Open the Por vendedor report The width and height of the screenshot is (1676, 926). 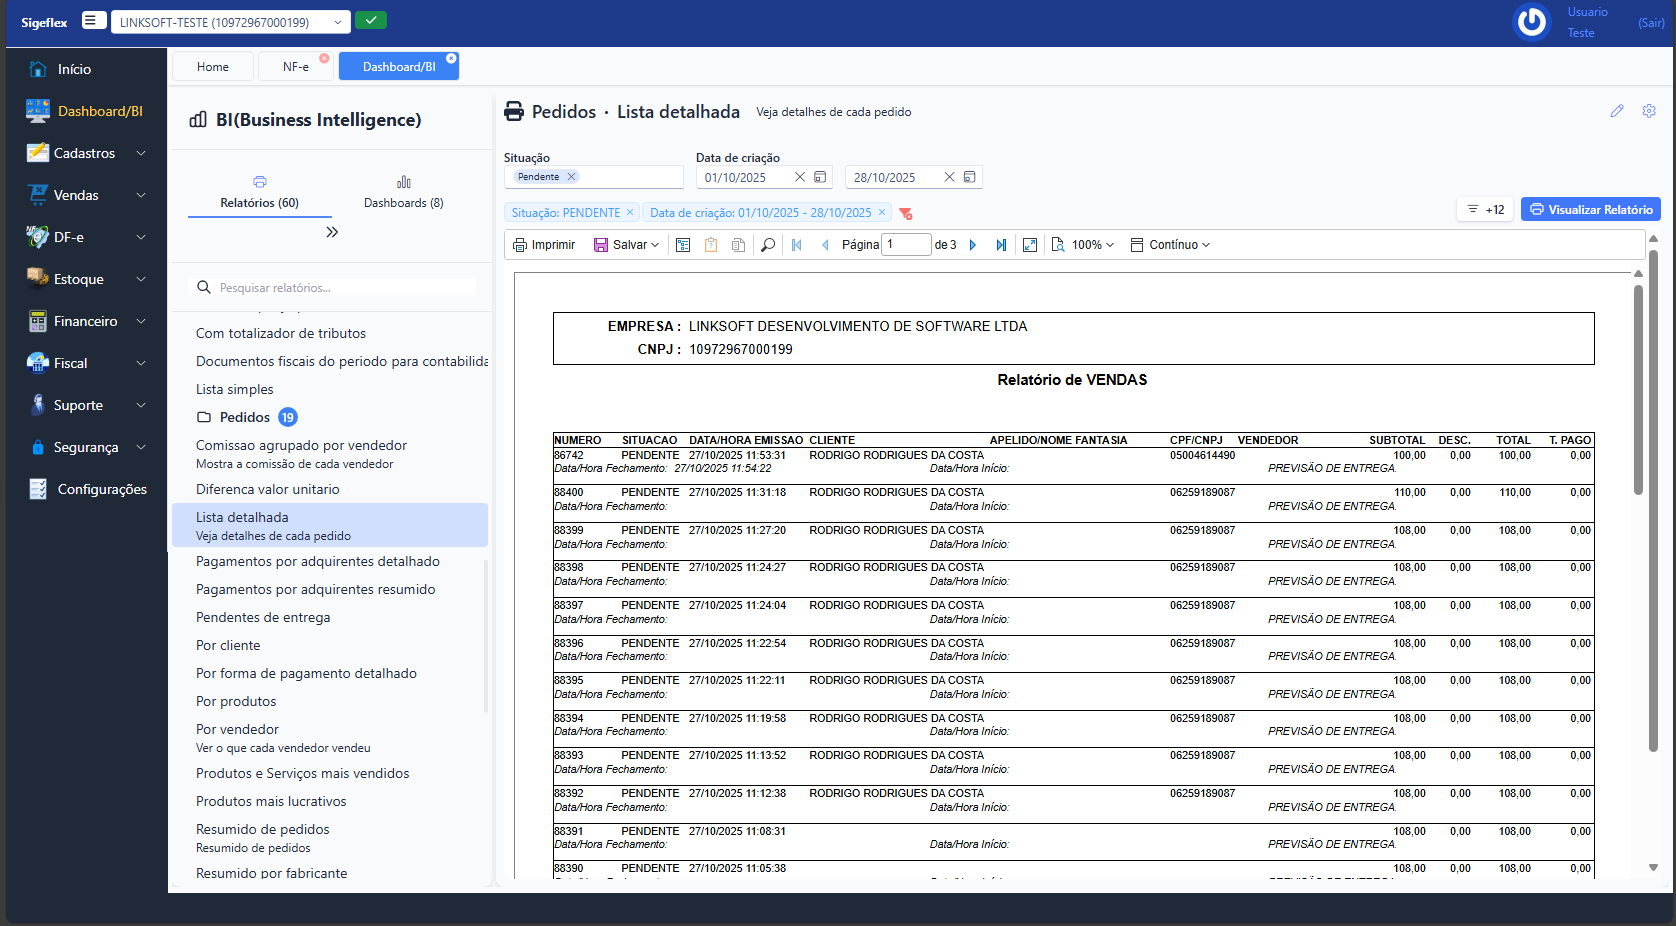coord(238,730)
